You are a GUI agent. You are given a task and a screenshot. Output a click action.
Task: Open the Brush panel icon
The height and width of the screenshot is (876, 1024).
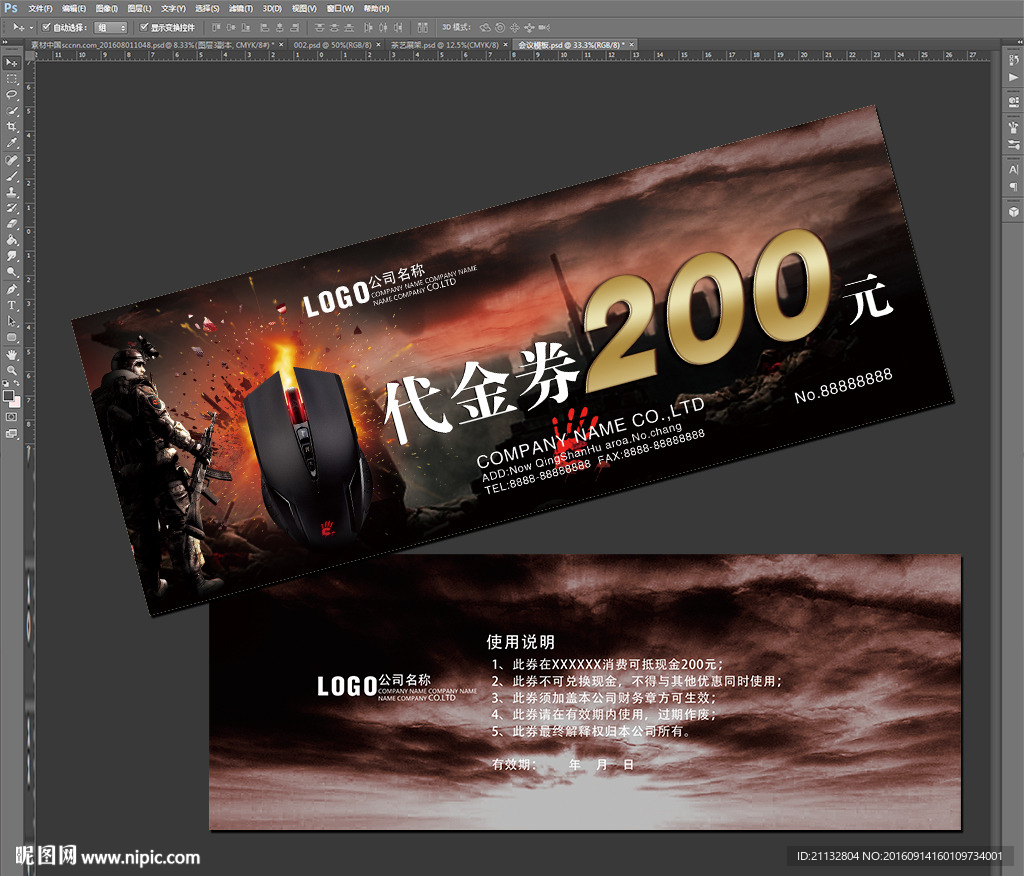tap(1013, 144)
